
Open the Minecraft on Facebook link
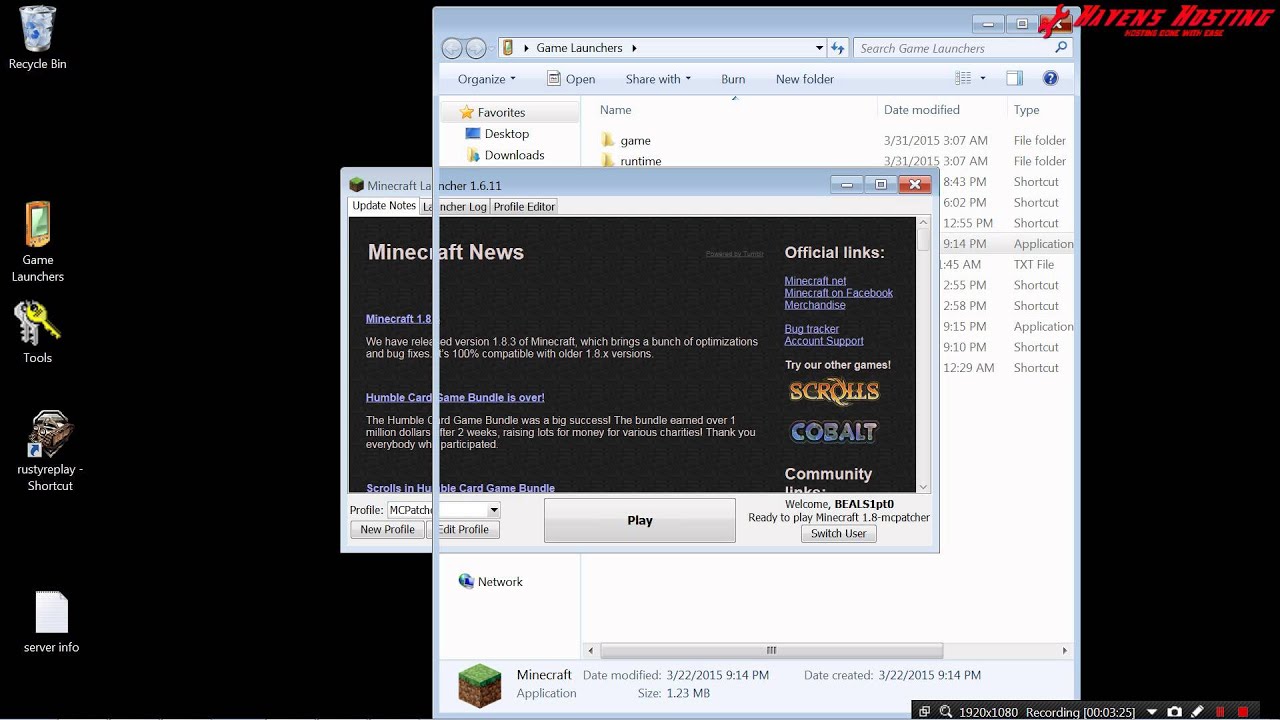838,293
